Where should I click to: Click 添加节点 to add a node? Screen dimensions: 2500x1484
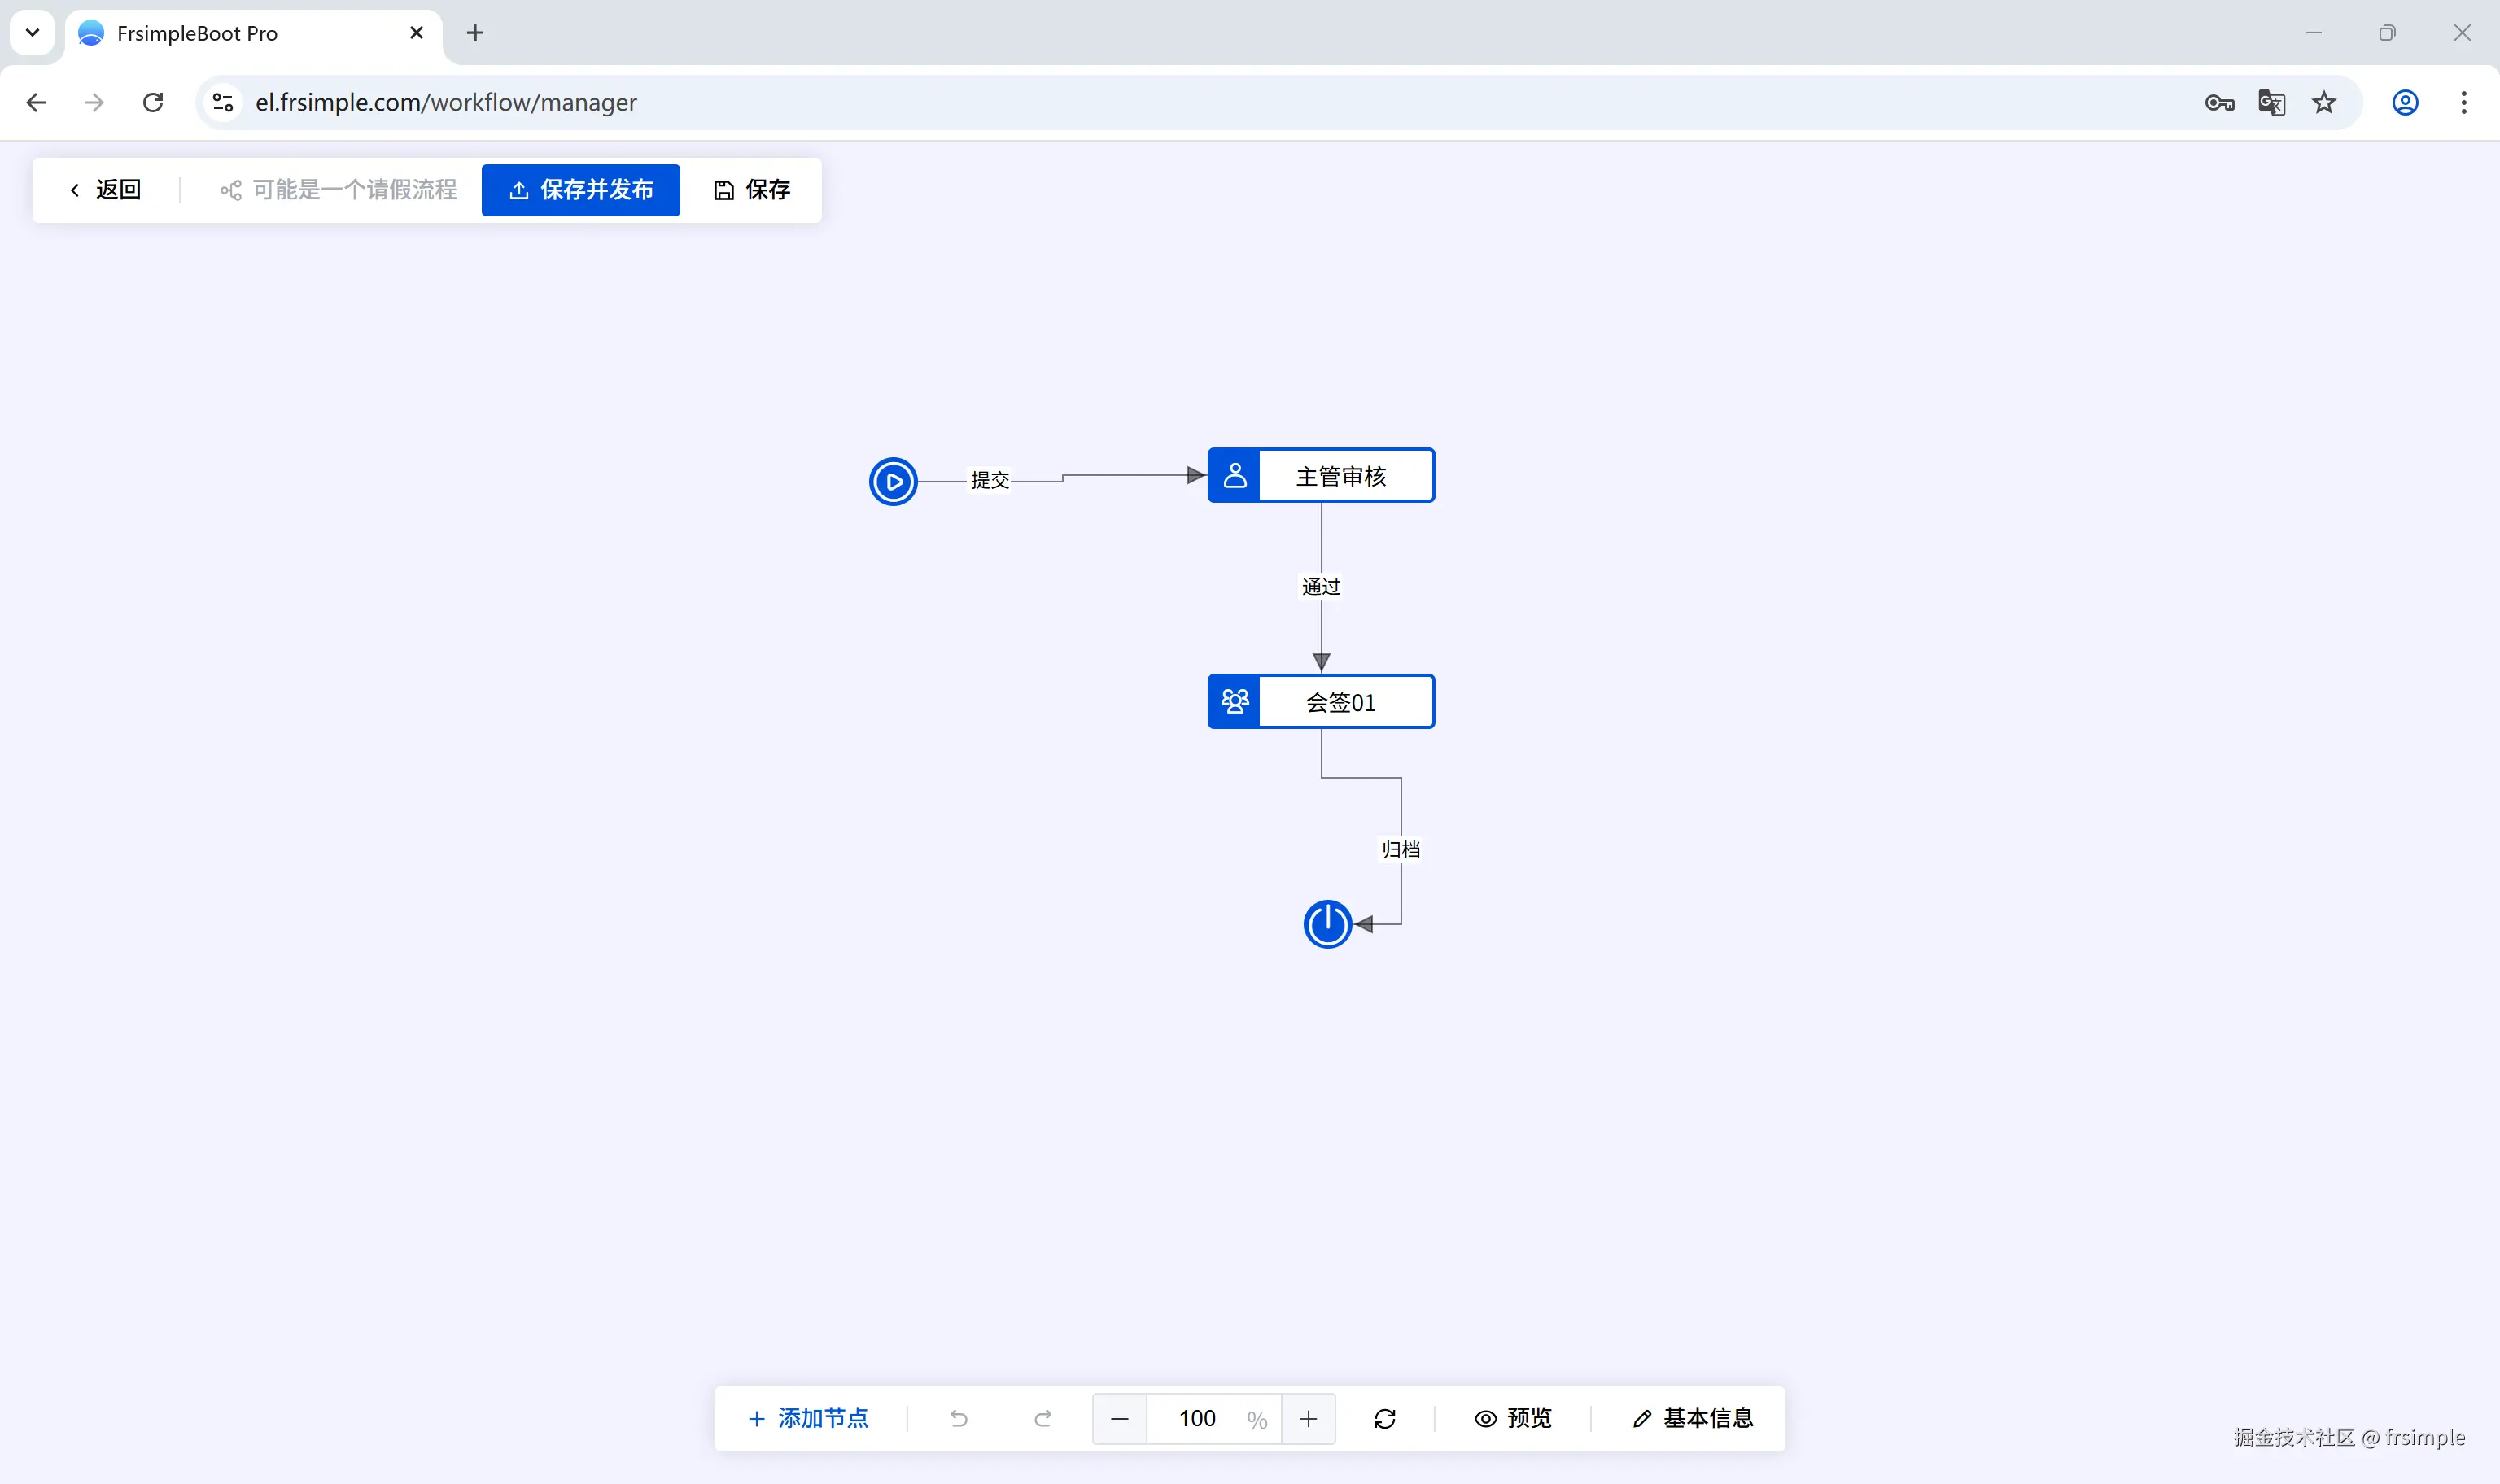pos(808,1418)
